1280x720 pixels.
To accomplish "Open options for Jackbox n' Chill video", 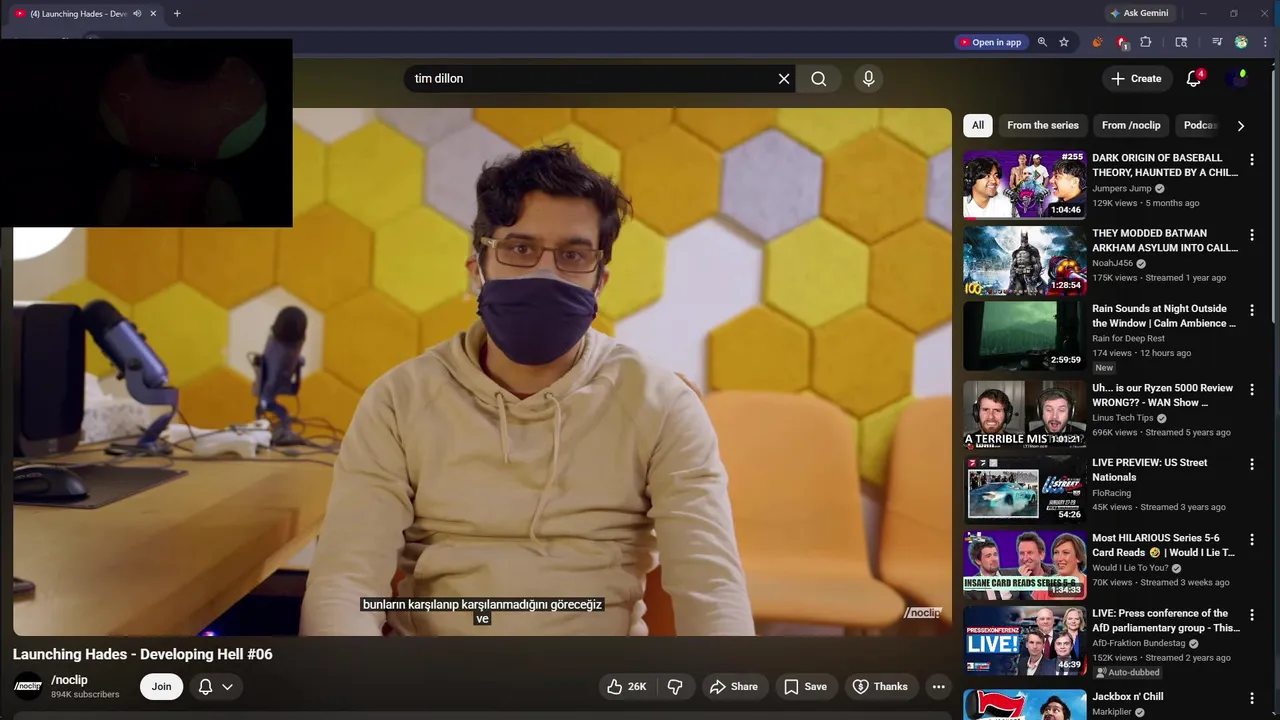I will 1251,699.
